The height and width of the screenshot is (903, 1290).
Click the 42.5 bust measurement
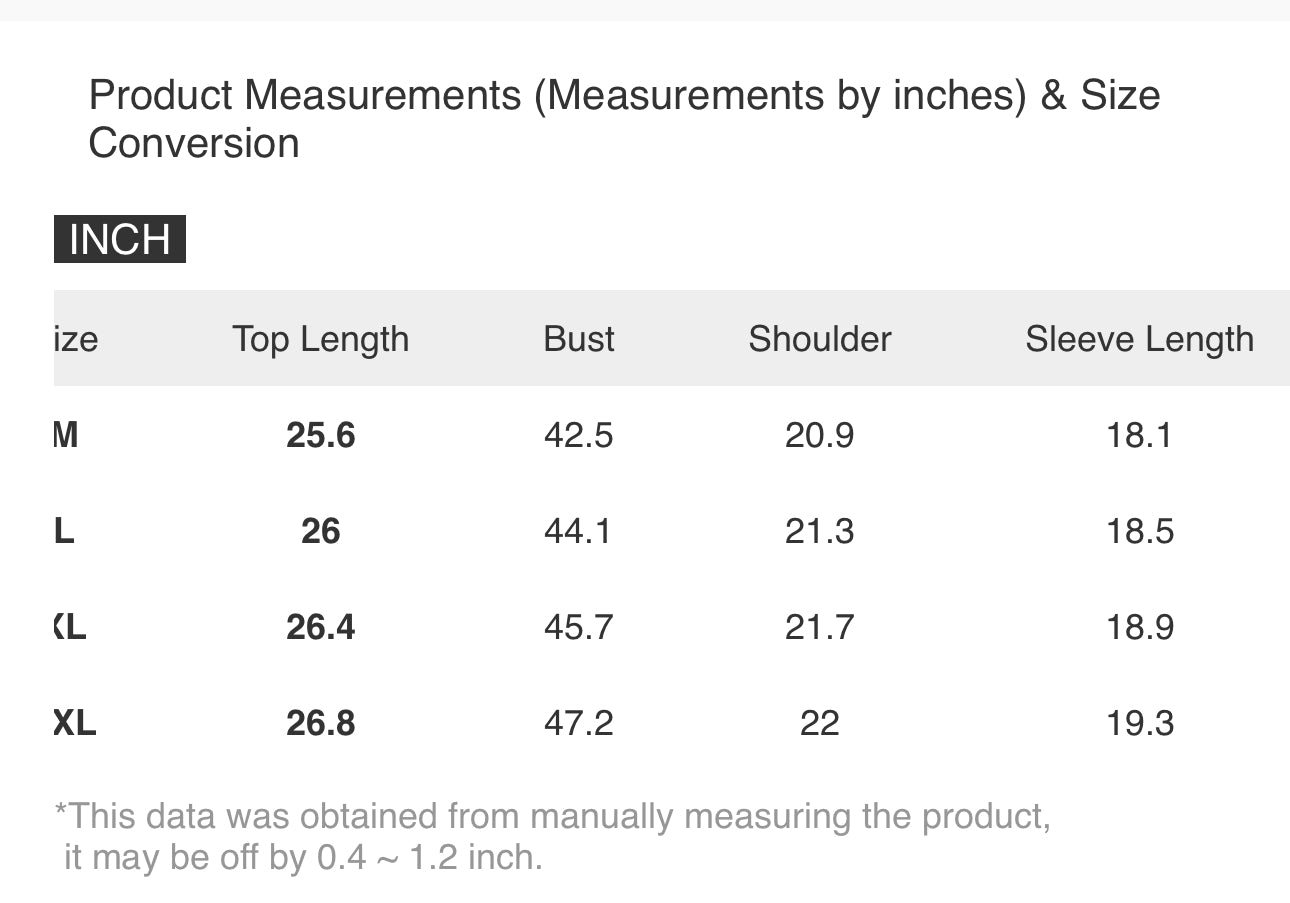point(578,435)
